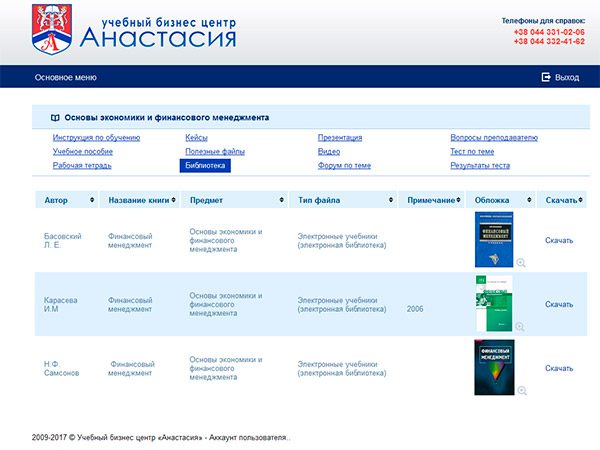Click the book icon beside the course title
Image resolution: width=600 pixels, height=450 pixels.
55,117
